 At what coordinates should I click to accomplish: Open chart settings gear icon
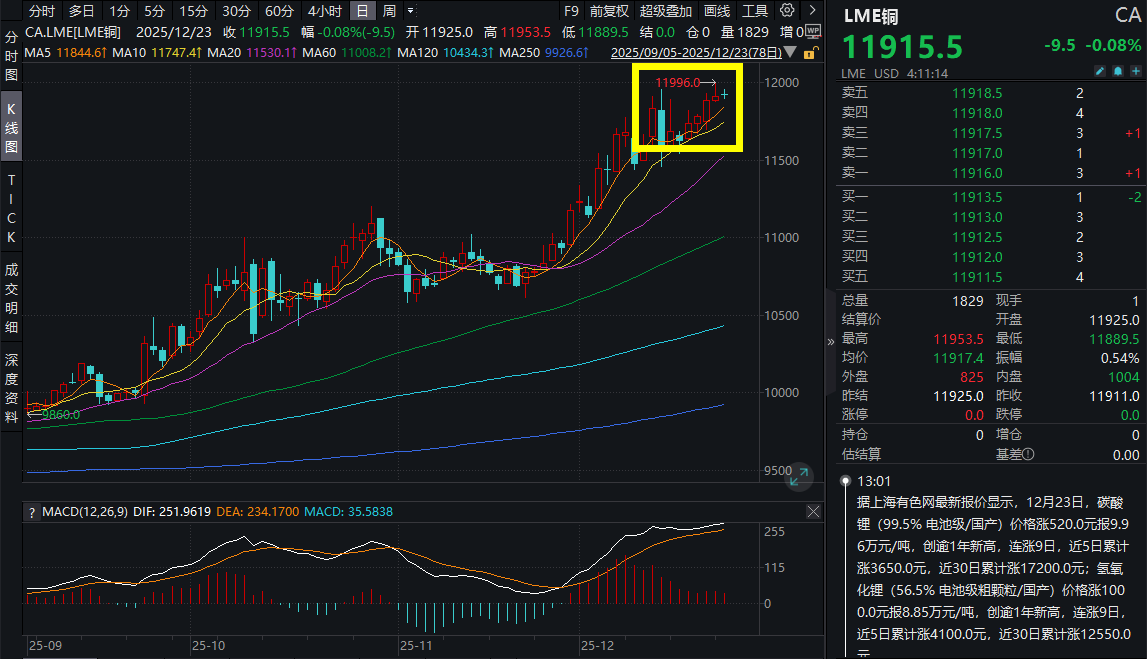[x=787, y=11]
